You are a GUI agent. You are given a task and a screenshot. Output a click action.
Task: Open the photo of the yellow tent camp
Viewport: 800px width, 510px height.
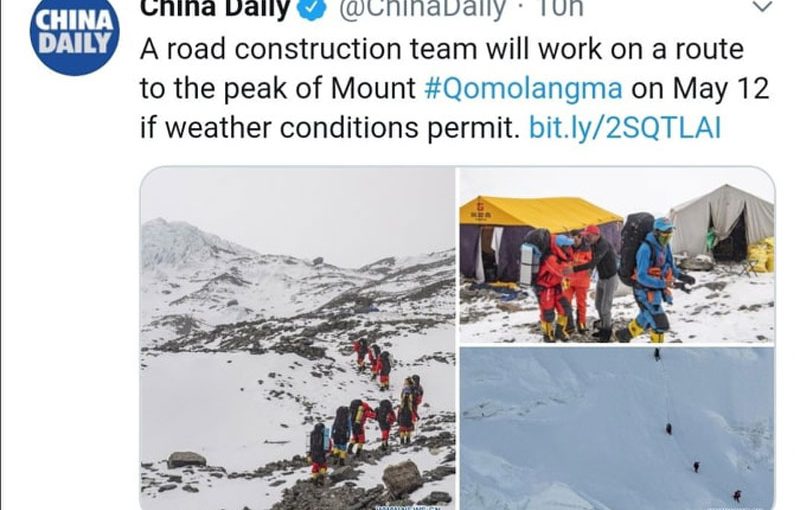616,255
